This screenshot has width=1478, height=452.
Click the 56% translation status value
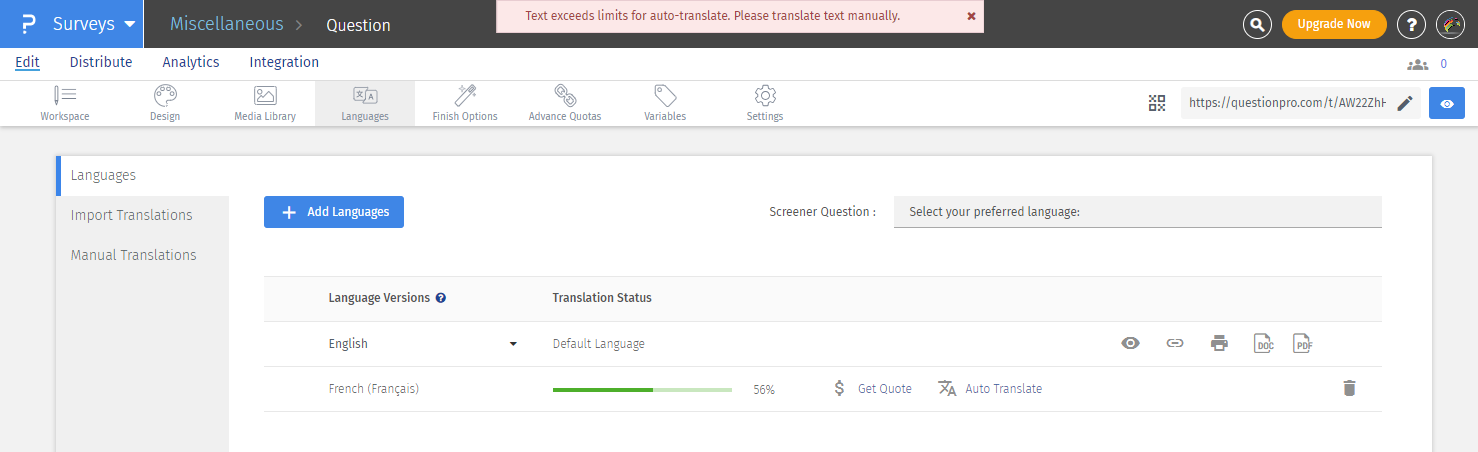tap(764, 389)
